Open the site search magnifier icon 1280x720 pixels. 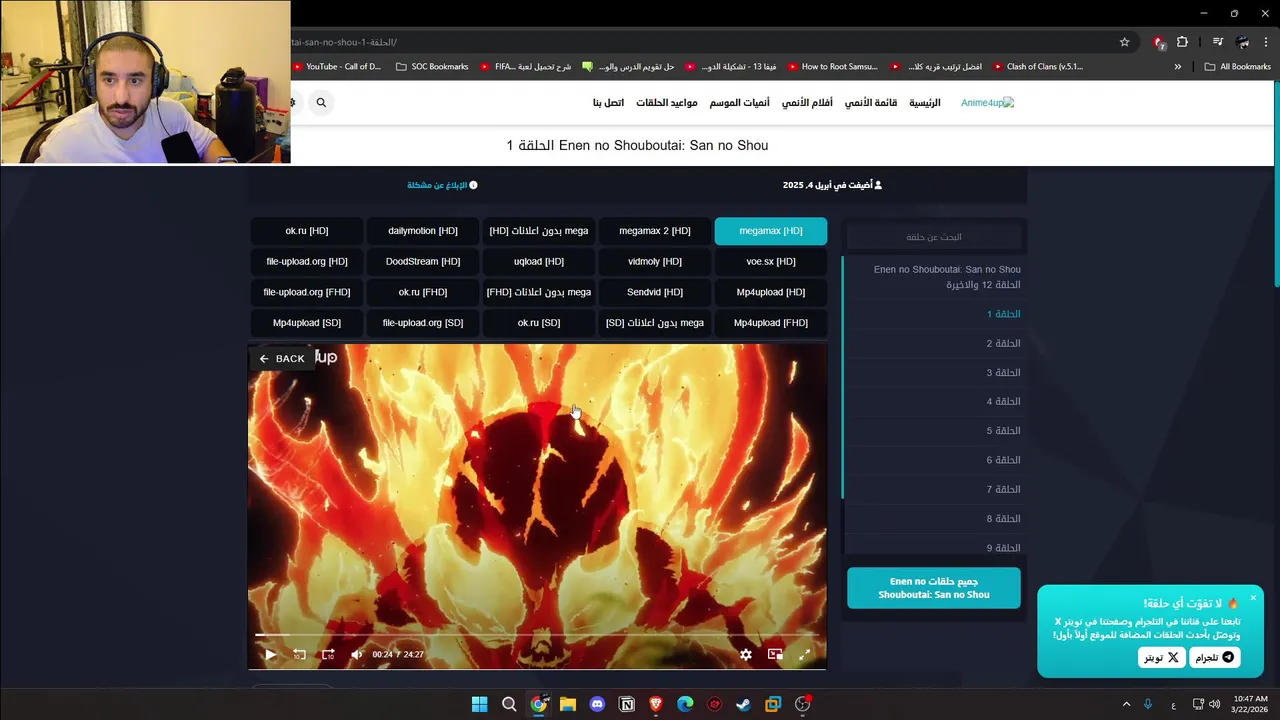pos(321,102)
